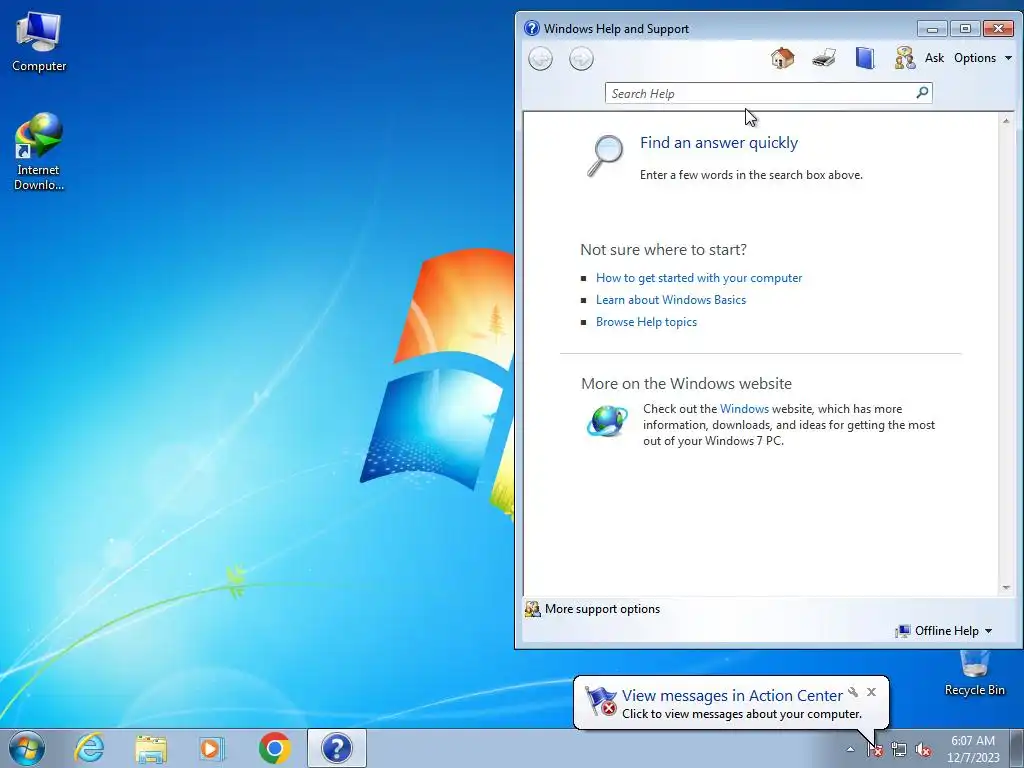Select the Recycle Bin desktop icon
Screen dimensions: 1024x768
click(974, 673)
